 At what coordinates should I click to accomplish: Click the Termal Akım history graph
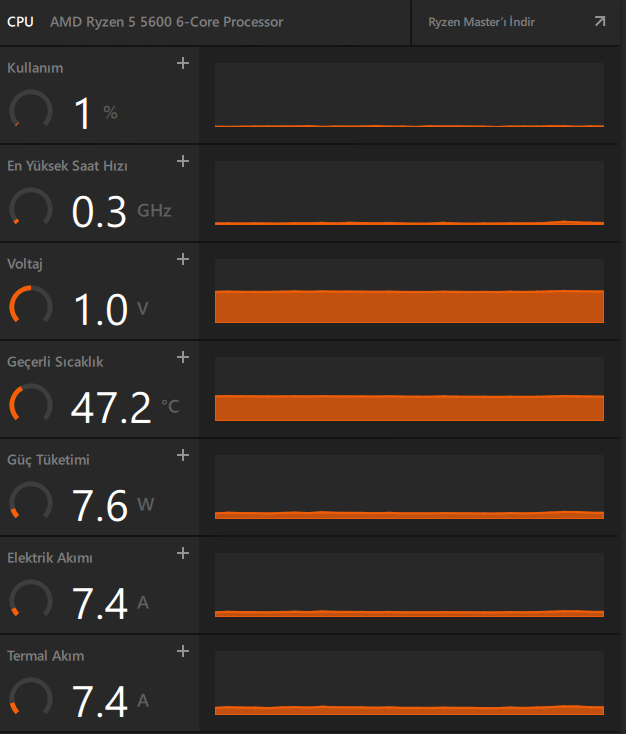(x=409, y=684)
